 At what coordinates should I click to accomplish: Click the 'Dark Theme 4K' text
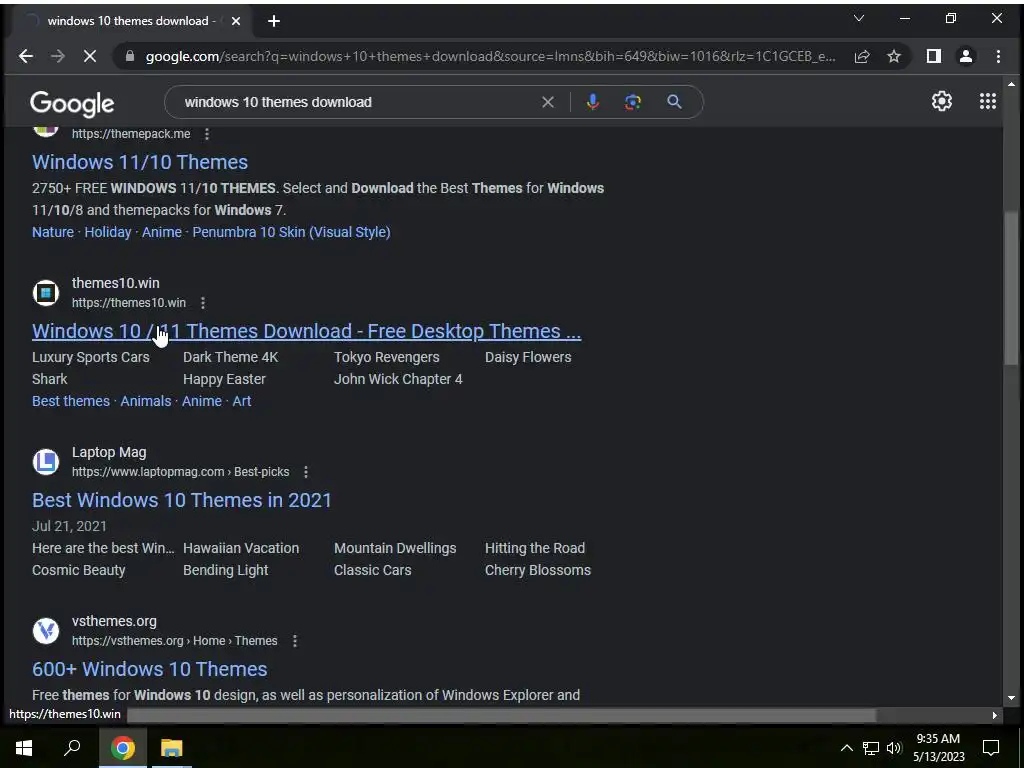[231, 357]
